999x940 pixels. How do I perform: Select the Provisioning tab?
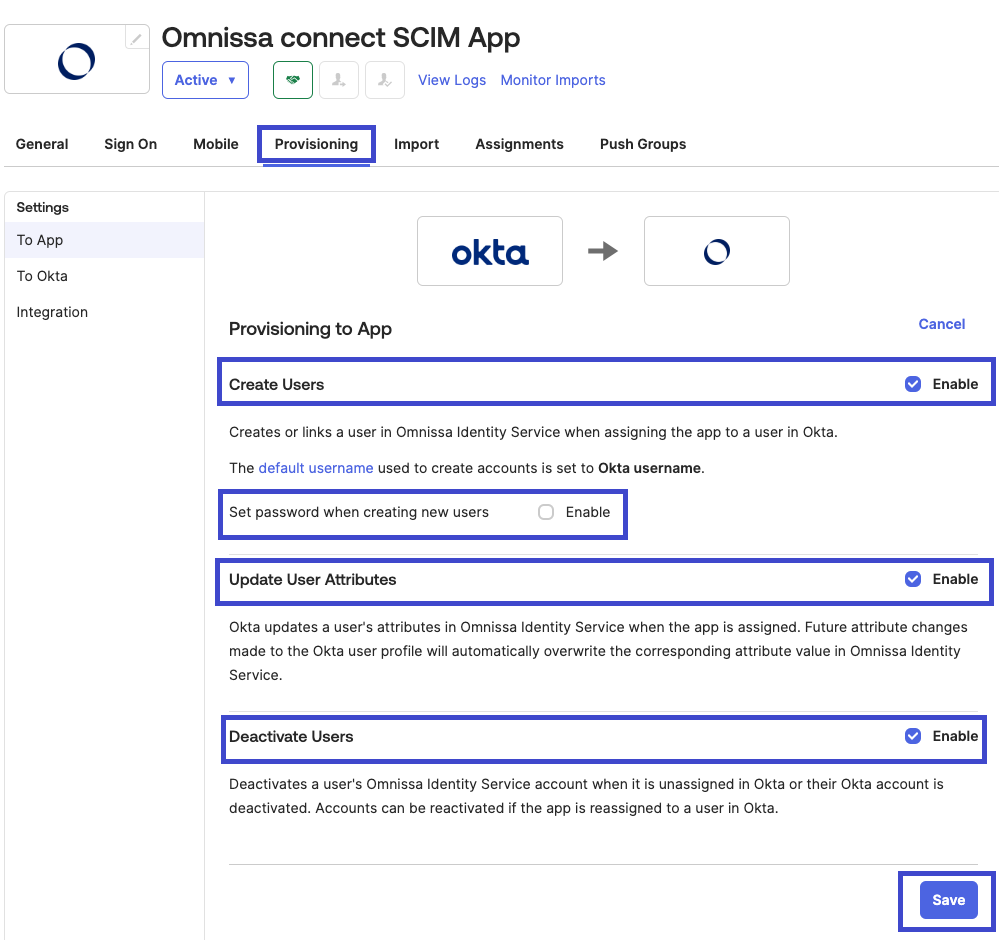(317, 145)
